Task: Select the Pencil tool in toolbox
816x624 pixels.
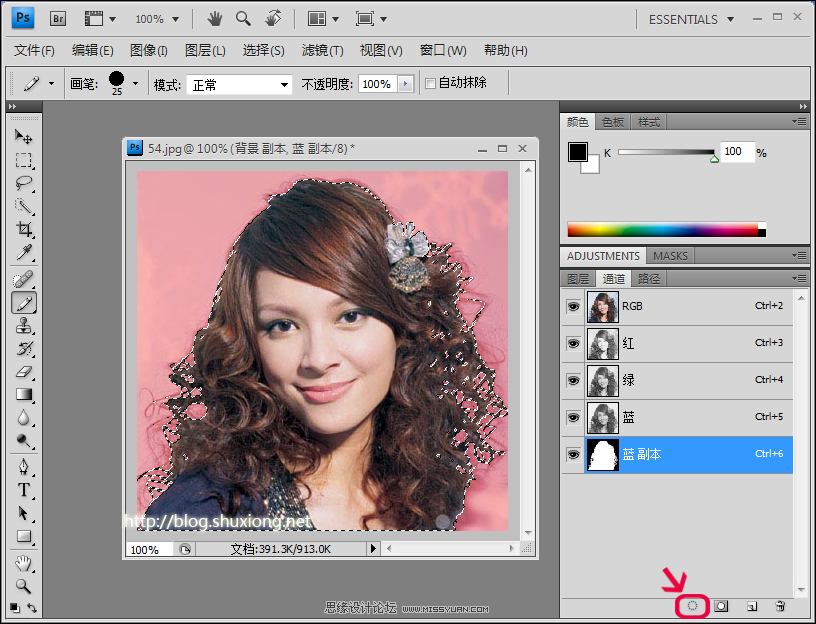Action: [x=24, y=303]
